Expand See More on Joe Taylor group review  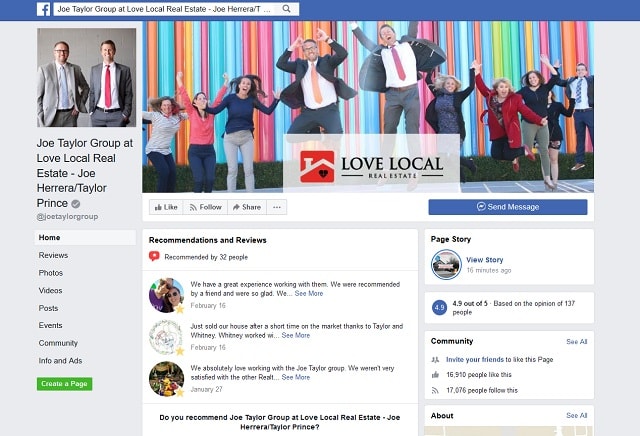pyautogui.click(x=296, y=377)
